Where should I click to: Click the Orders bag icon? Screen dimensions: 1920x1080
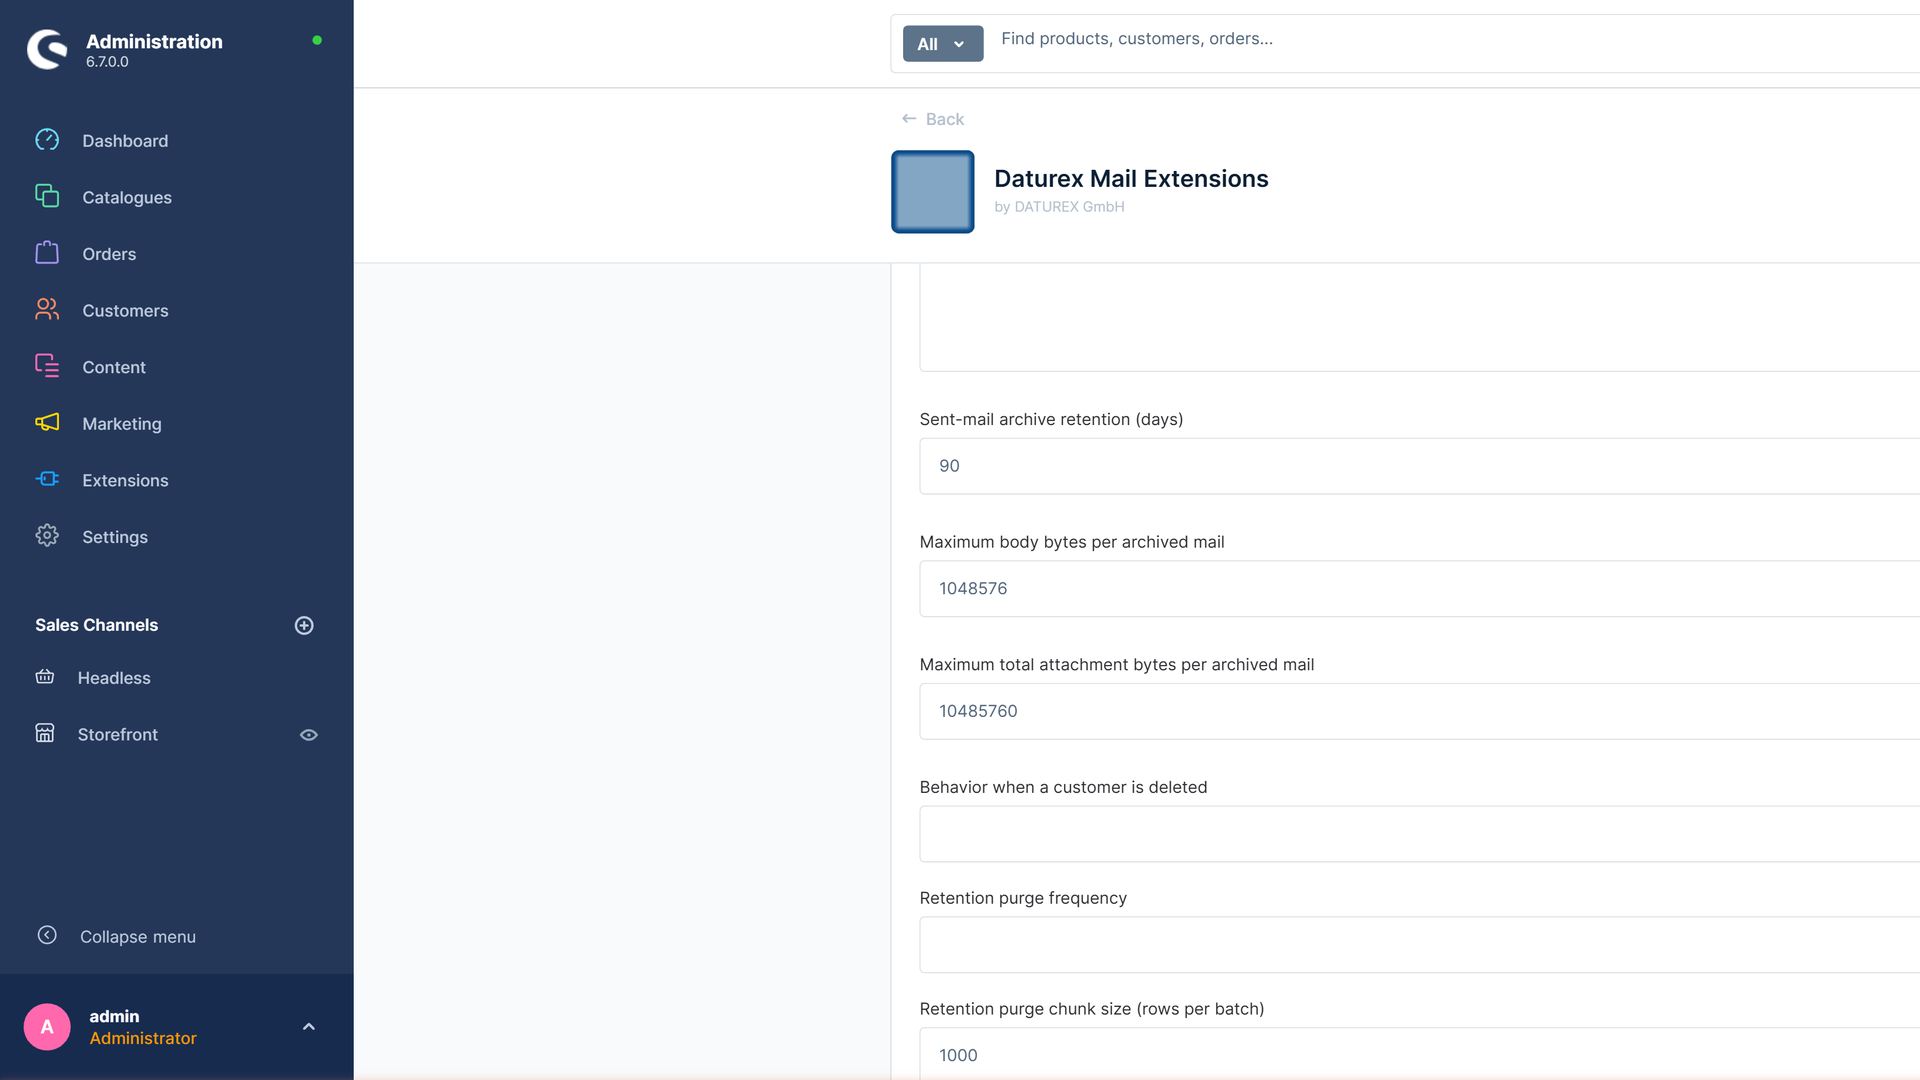pyautogui.click(x=47, y=253)
